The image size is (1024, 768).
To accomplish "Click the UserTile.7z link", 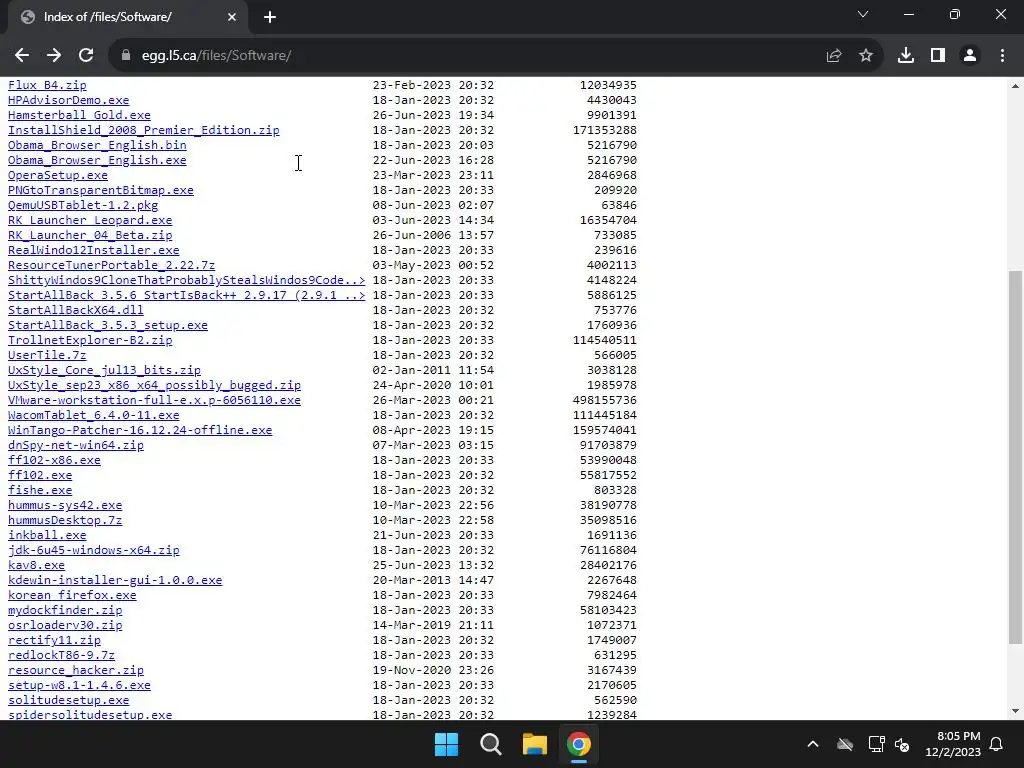I will point(47,355).
